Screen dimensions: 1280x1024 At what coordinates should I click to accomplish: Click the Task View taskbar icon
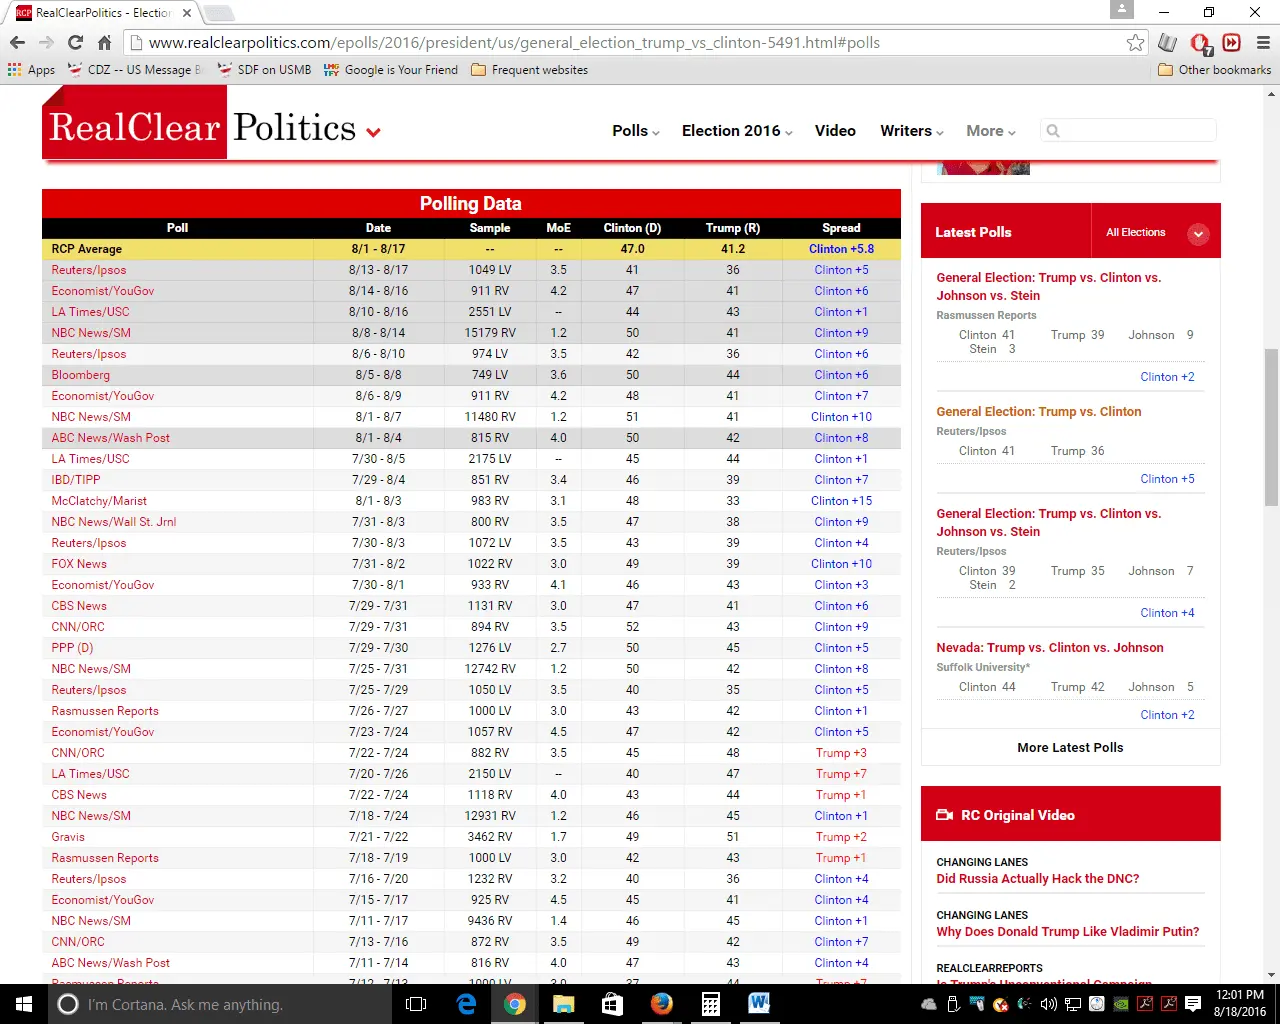pos(417,1004)
